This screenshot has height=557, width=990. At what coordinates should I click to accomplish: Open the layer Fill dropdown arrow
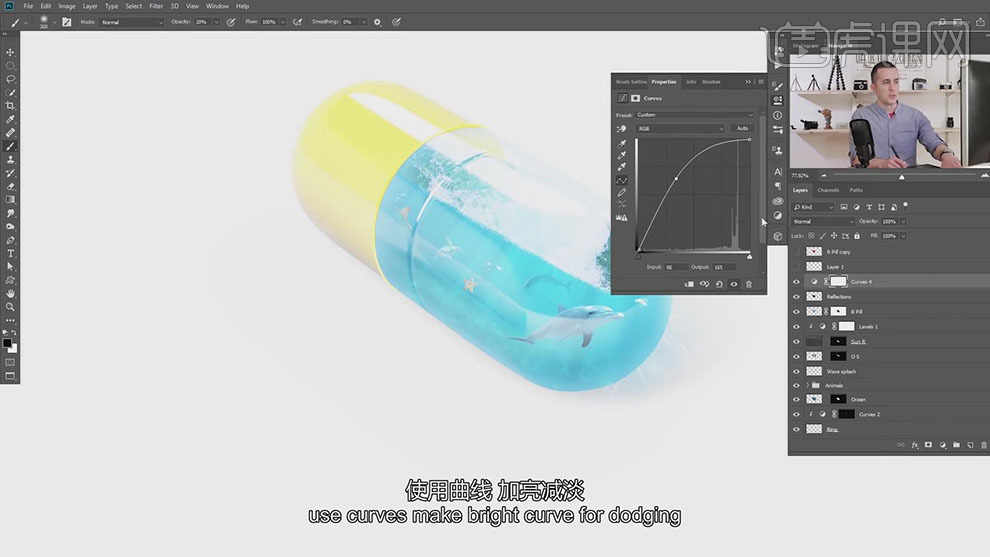(x=903, y=236)
